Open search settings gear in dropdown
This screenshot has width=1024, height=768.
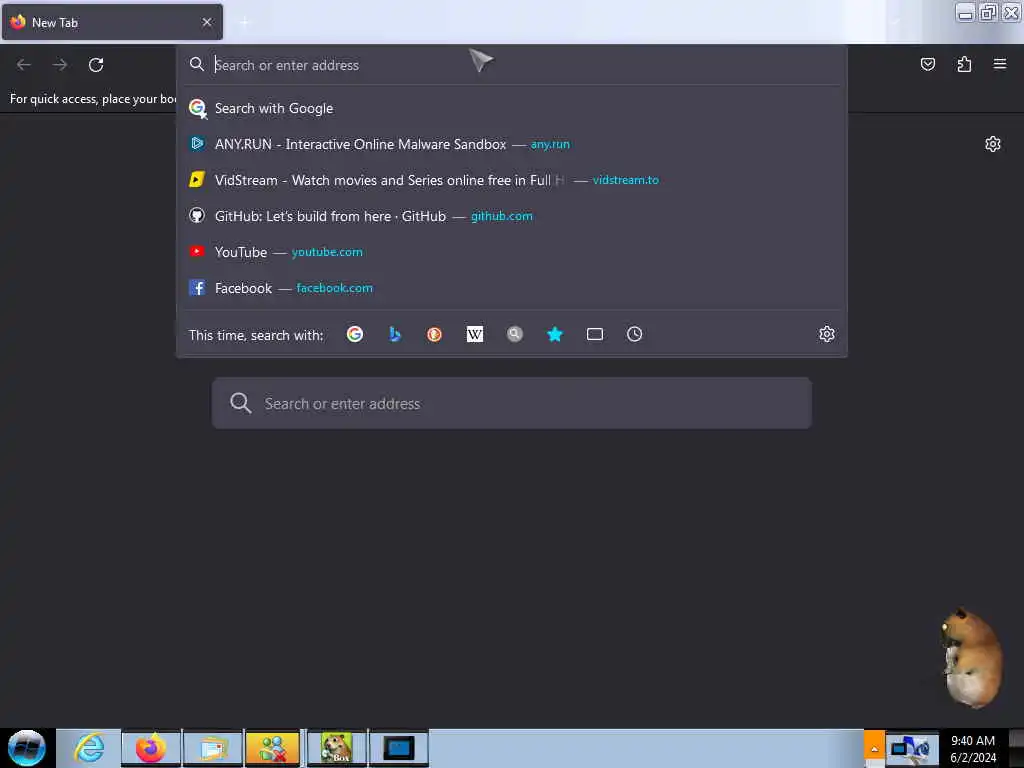point(827,334)
